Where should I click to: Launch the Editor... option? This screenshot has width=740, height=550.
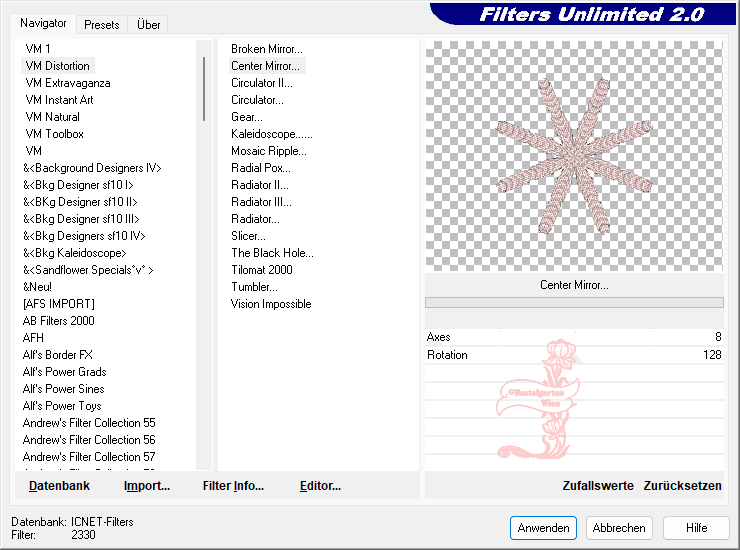[320, 486]
